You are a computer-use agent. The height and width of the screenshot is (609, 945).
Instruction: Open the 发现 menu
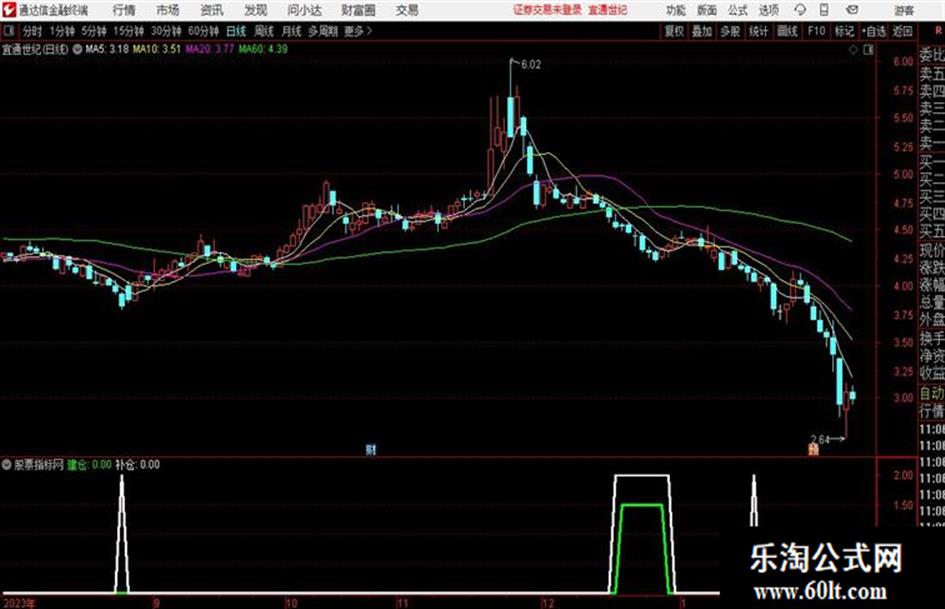[256, 10]
